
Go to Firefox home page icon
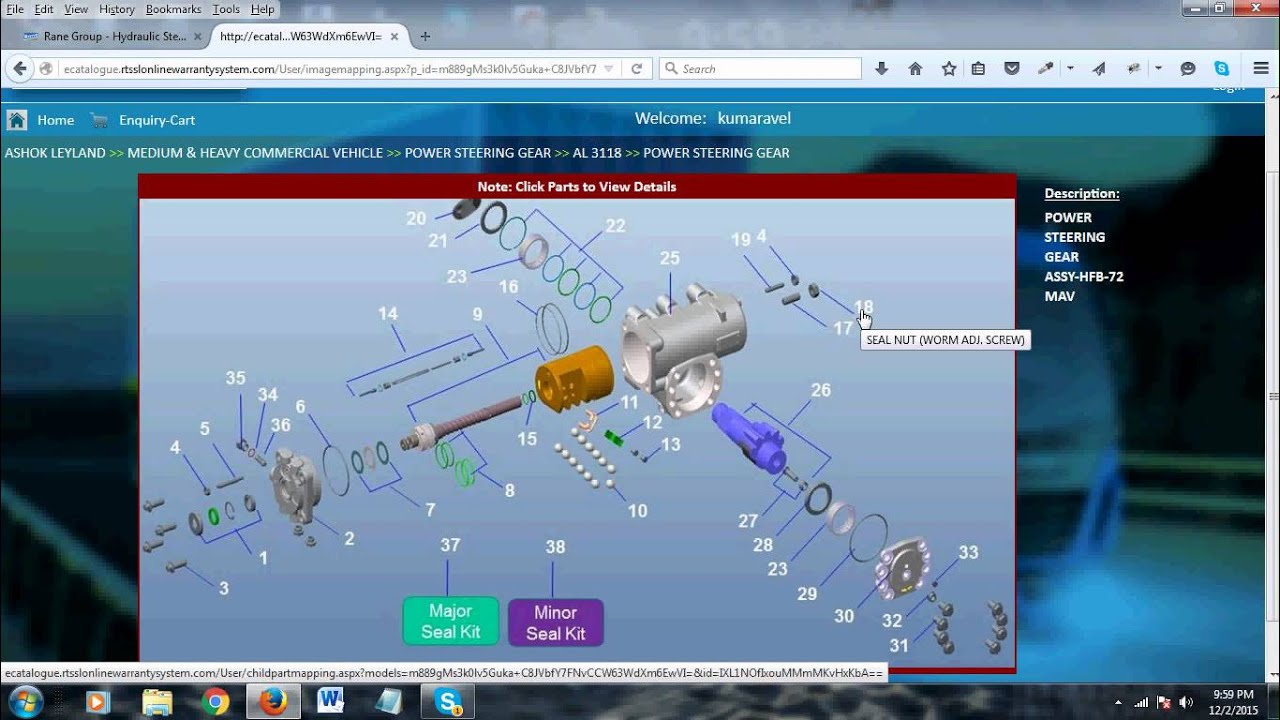[x=915, y=69]
